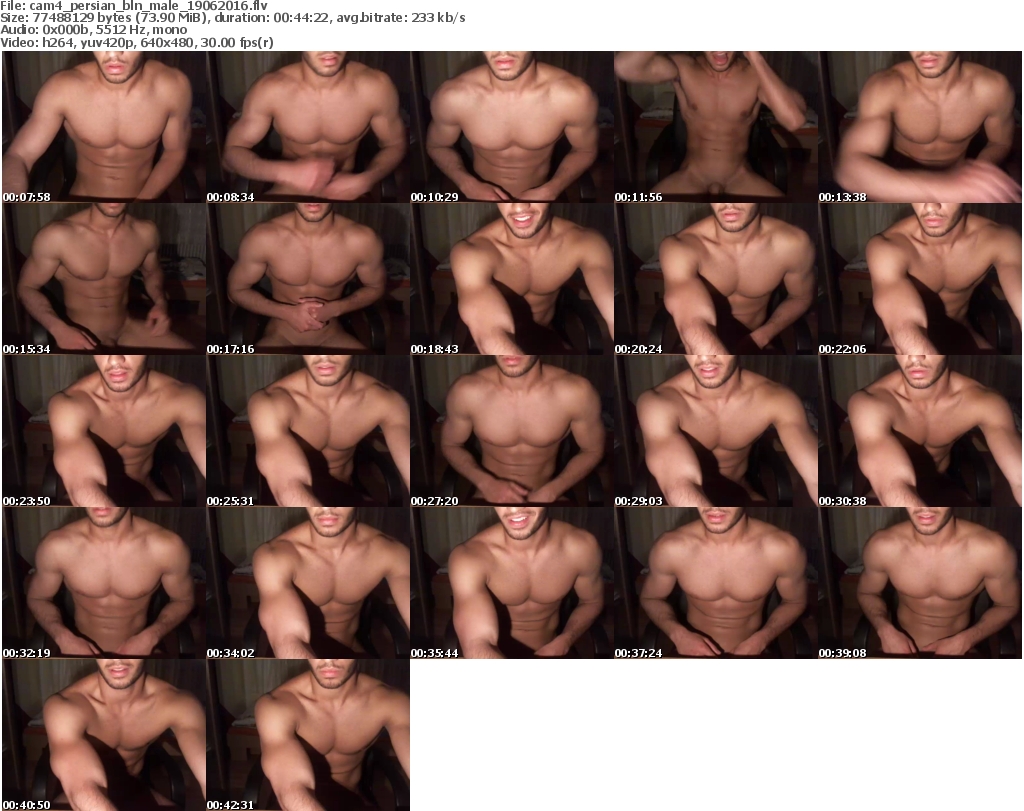Pick the frame stamped 00:23:50
This screenshot has height=811, width=1024.
[x=104, y=431]
